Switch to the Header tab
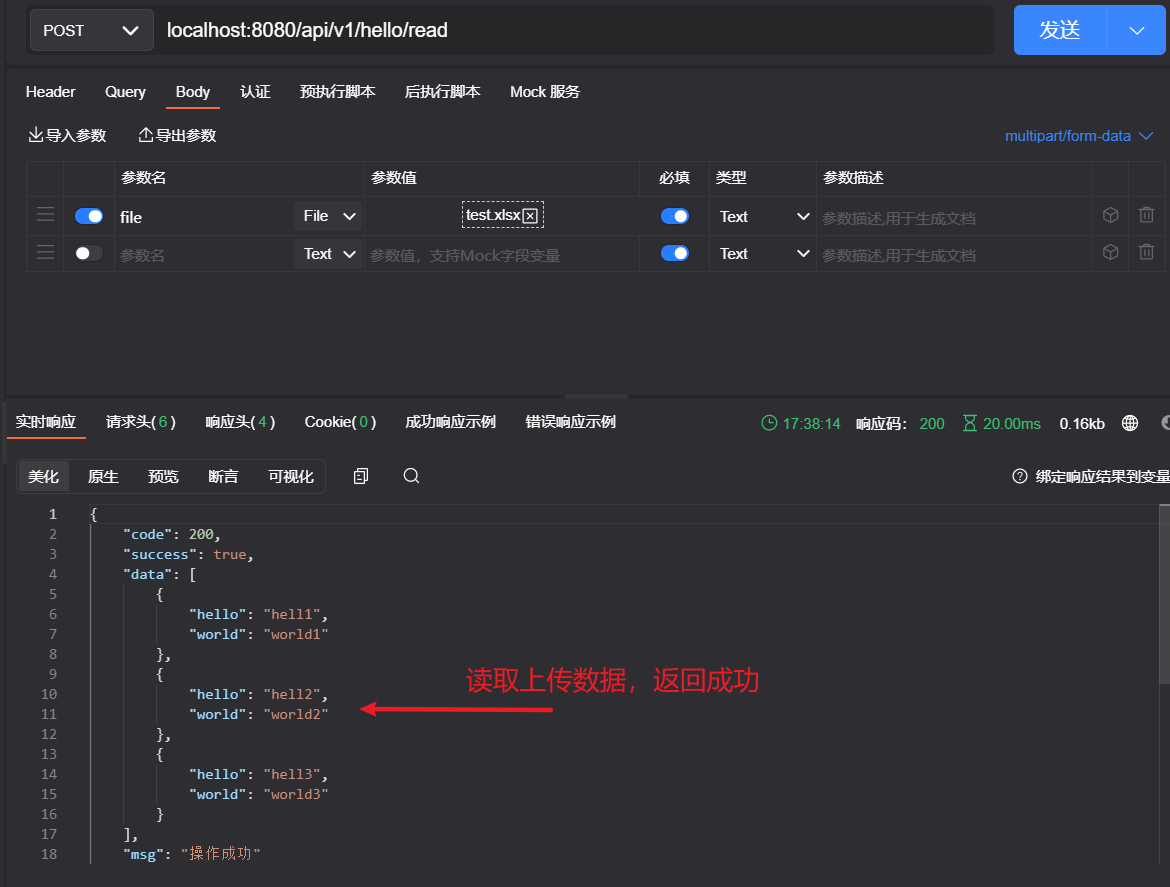Screen dimensions: 1170x887 click(x=50, y=92)
